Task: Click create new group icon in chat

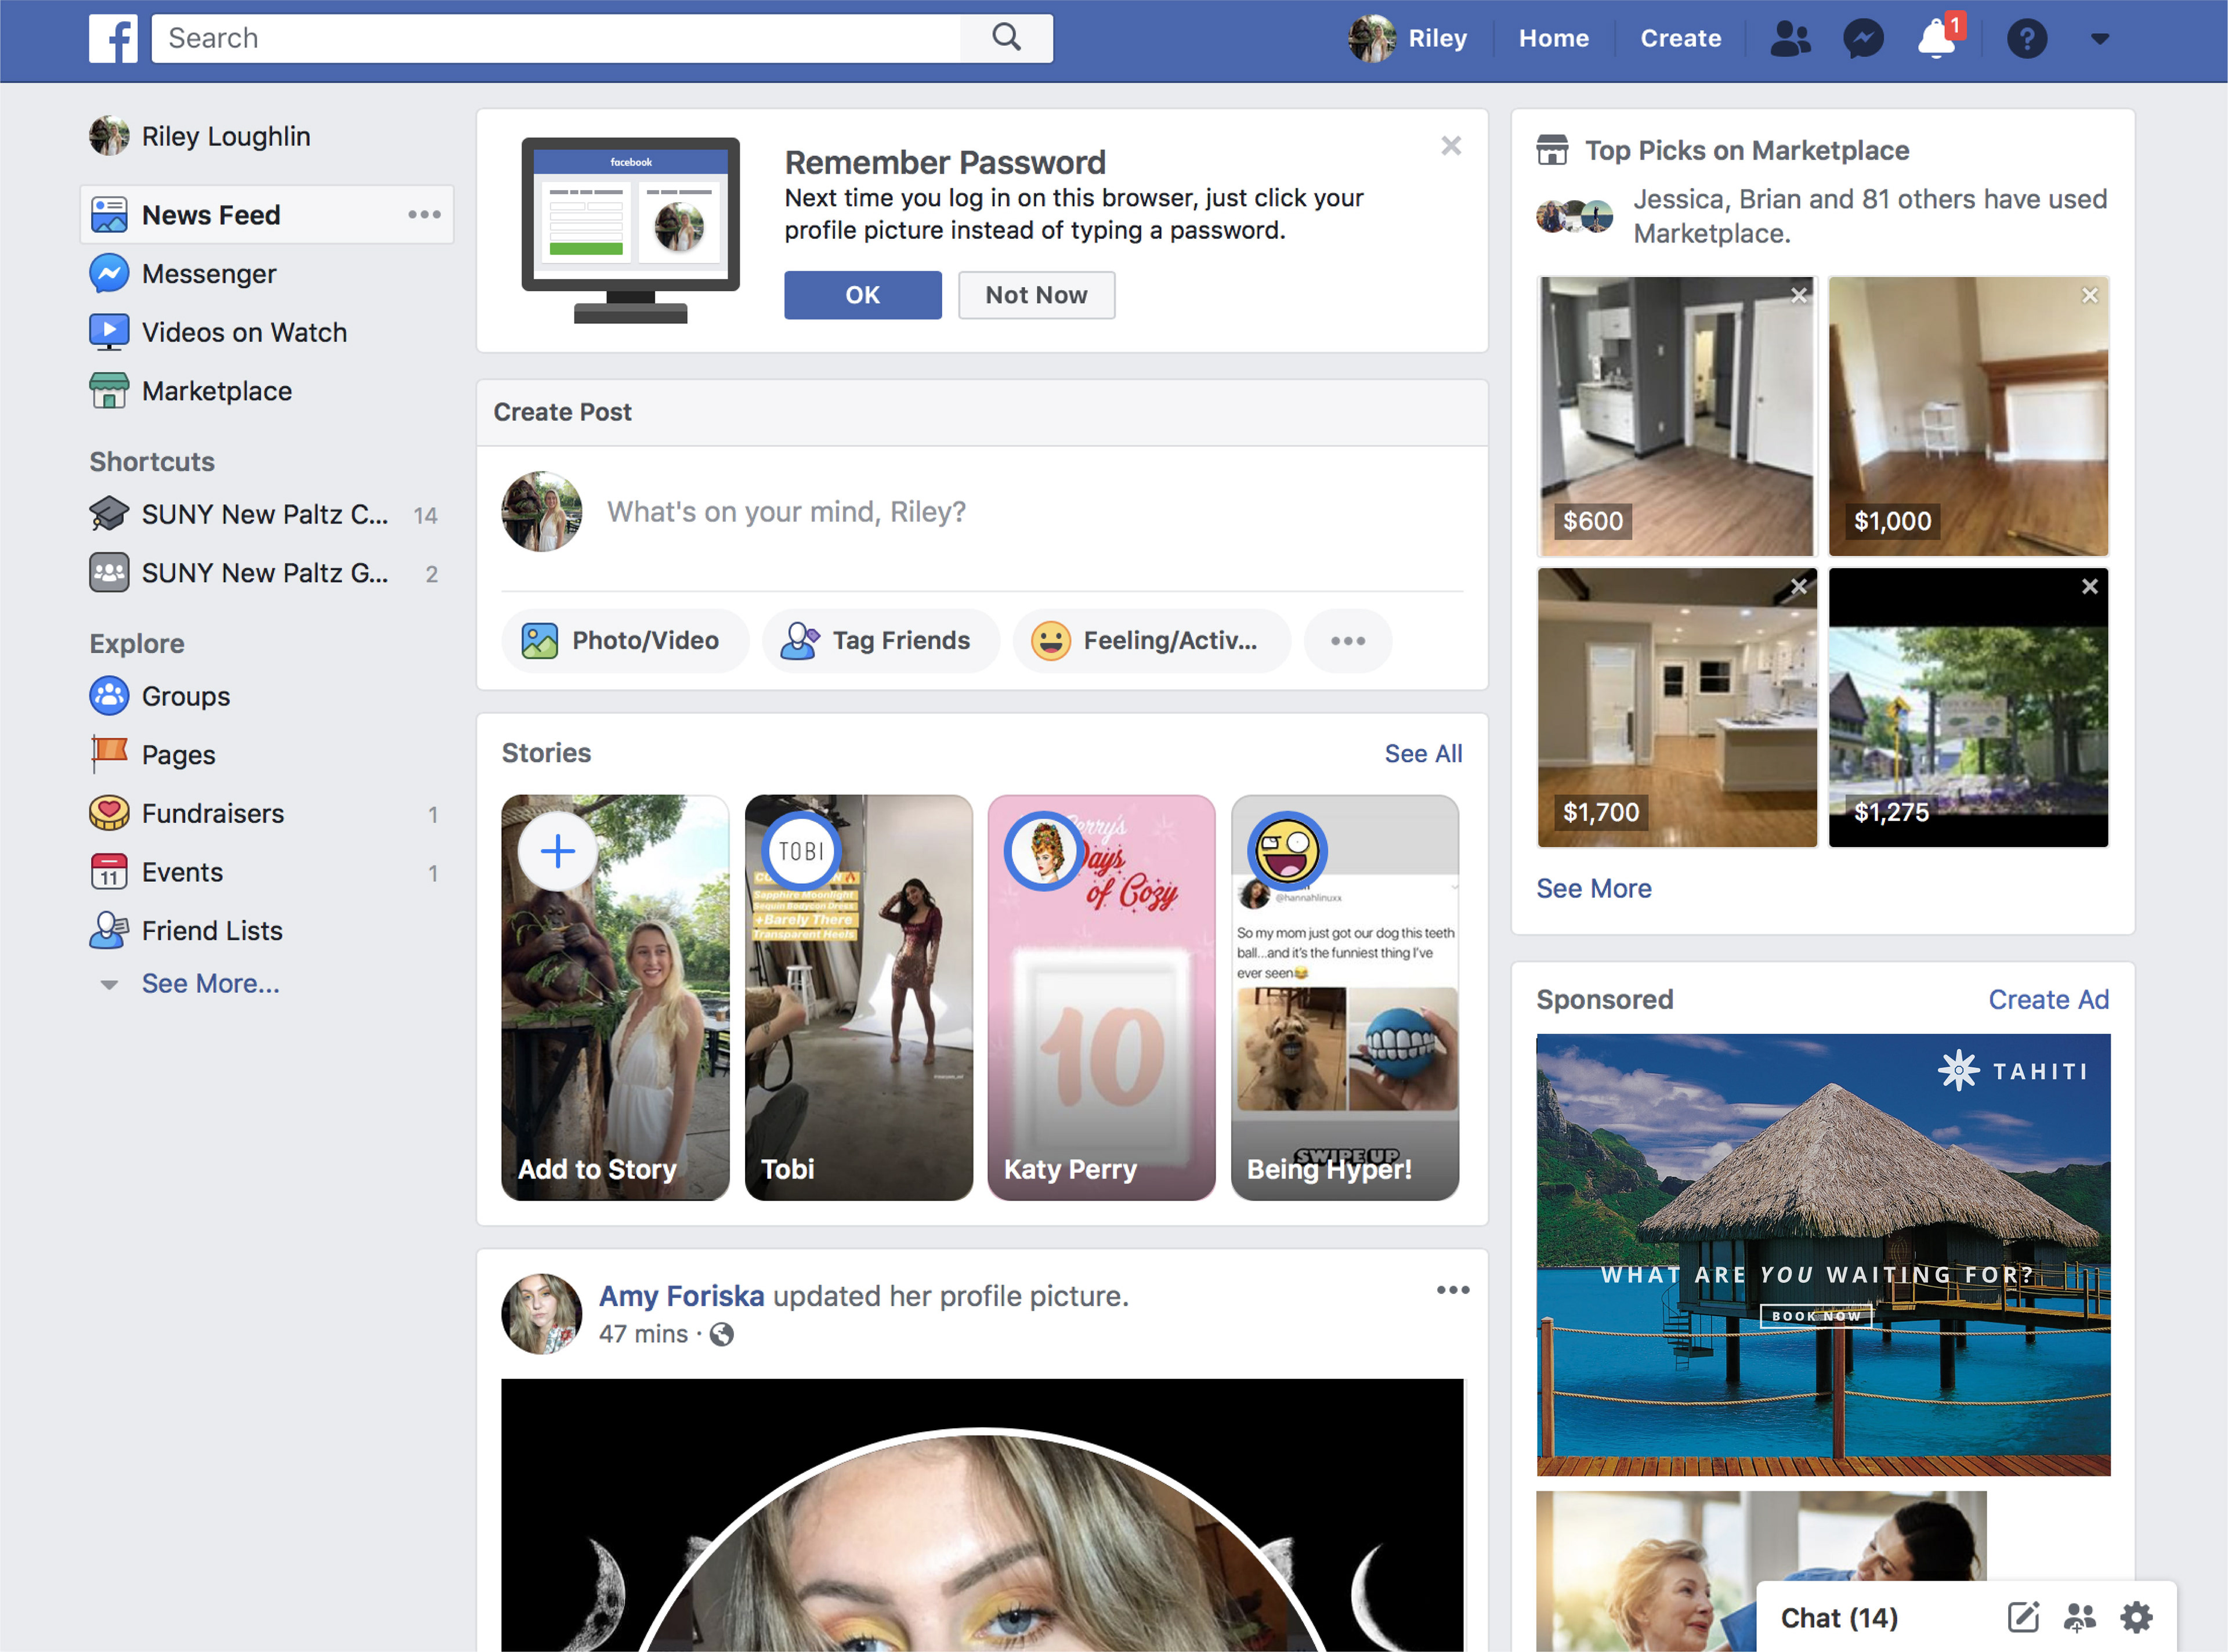Action: point(2079,1617)
